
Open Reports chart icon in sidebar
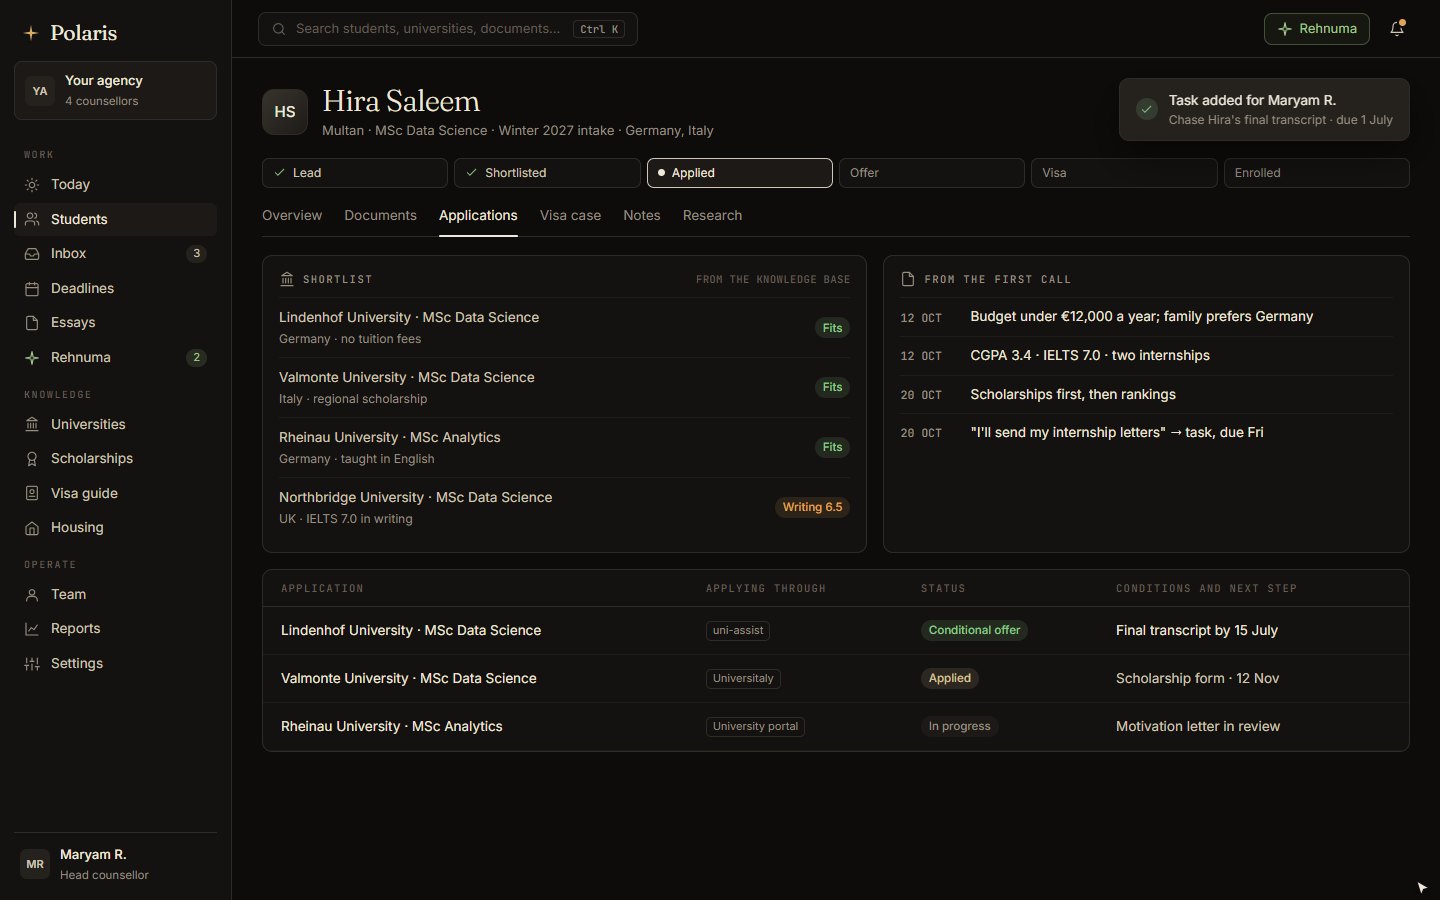[32, 629]
